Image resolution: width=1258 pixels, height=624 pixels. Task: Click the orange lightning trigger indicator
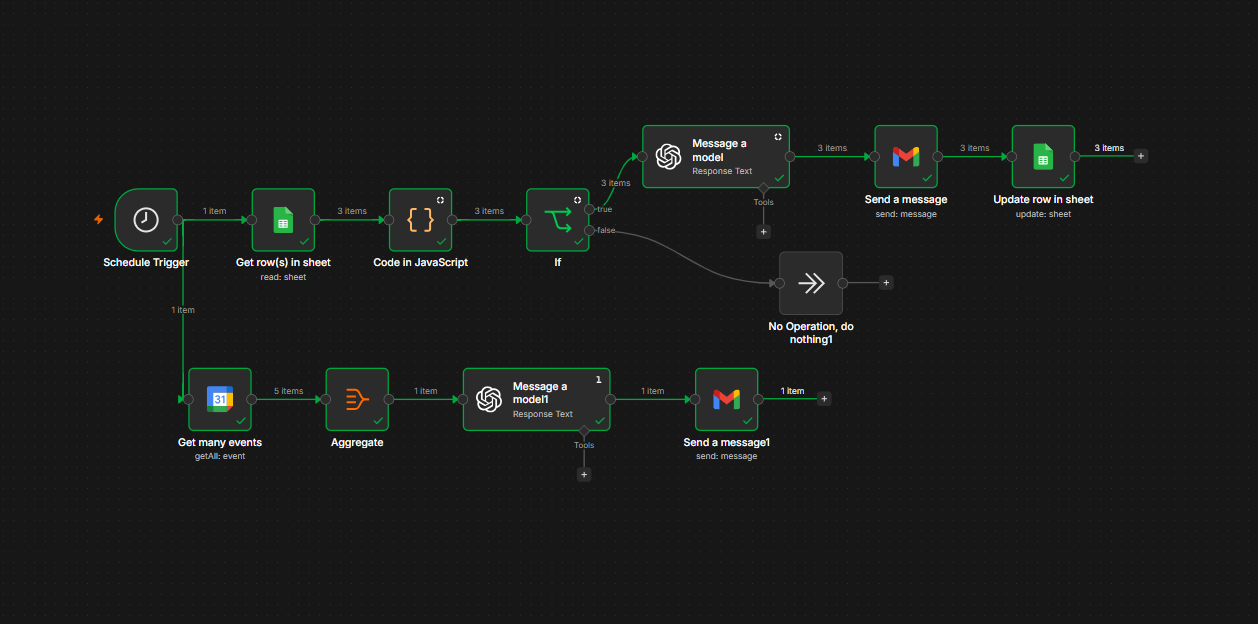(98, 219)
